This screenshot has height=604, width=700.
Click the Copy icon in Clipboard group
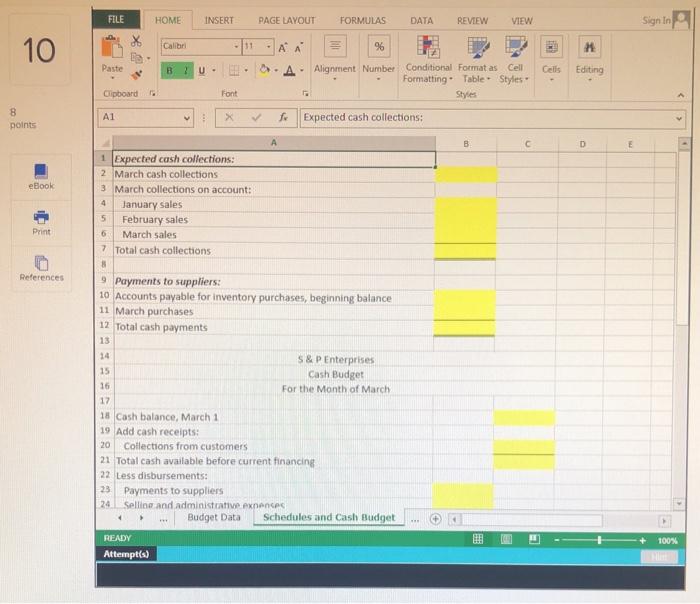(137, 58)
